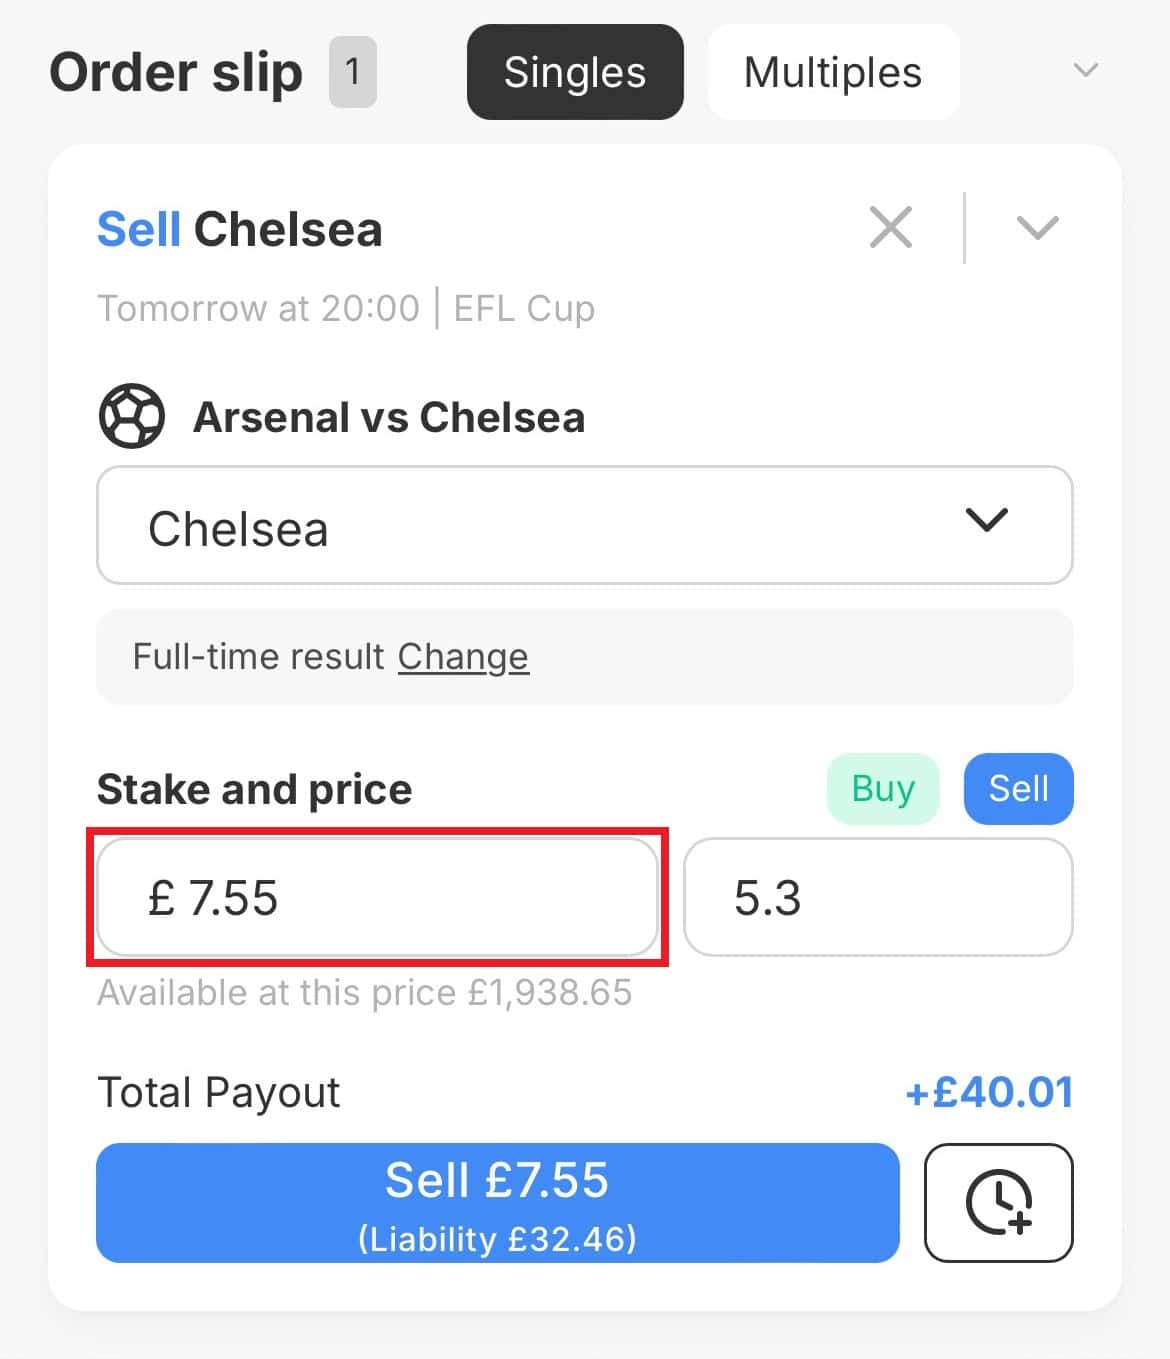Collapse the Sell Chelsea bet card chevron

1037,228
